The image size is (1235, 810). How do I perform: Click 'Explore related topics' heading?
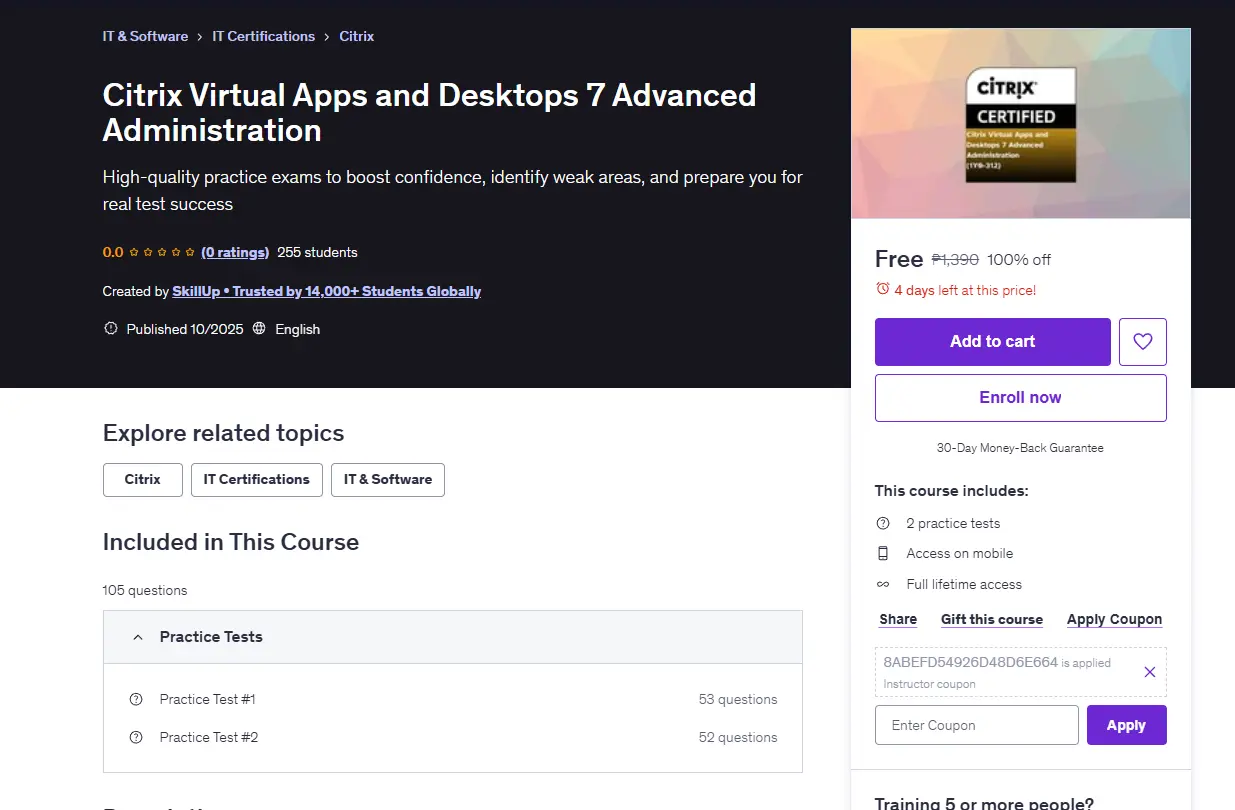(x=223, y=433)
